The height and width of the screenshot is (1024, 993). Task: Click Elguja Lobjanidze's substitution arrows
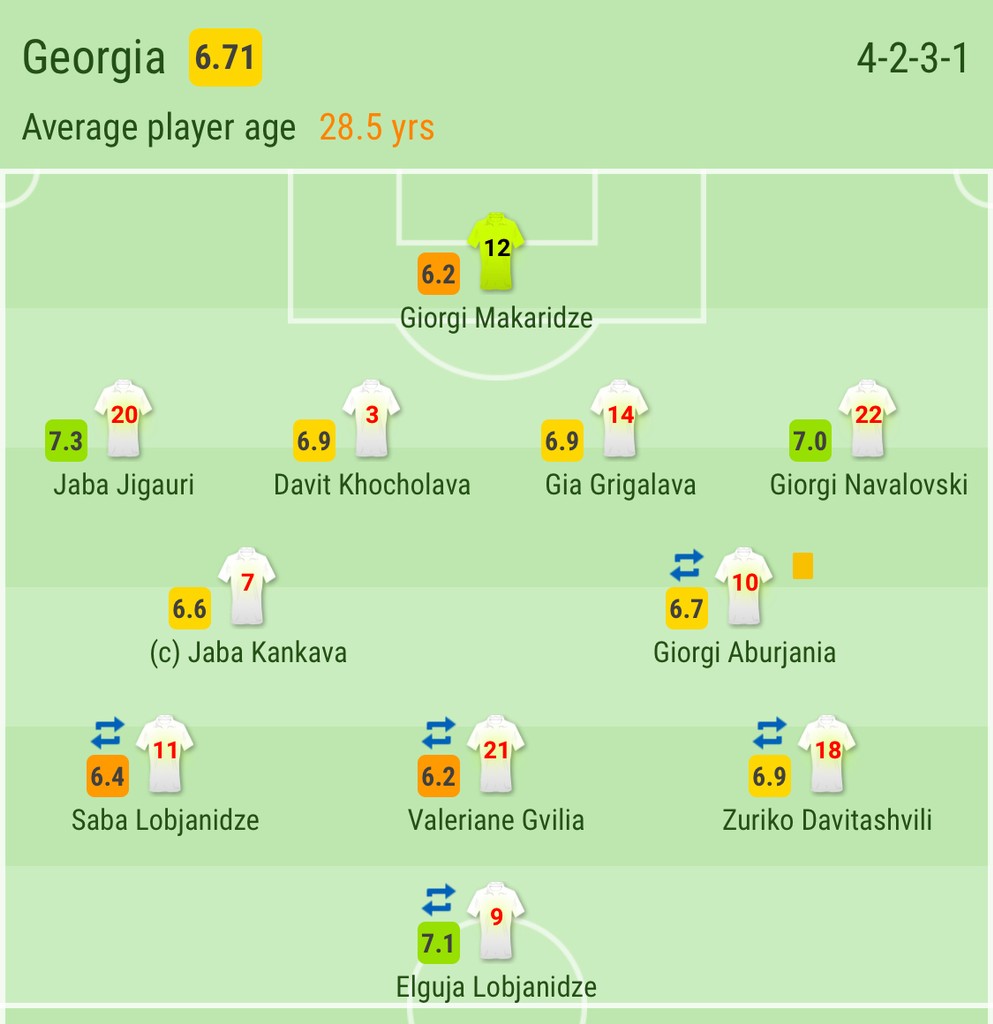point(439,899)
